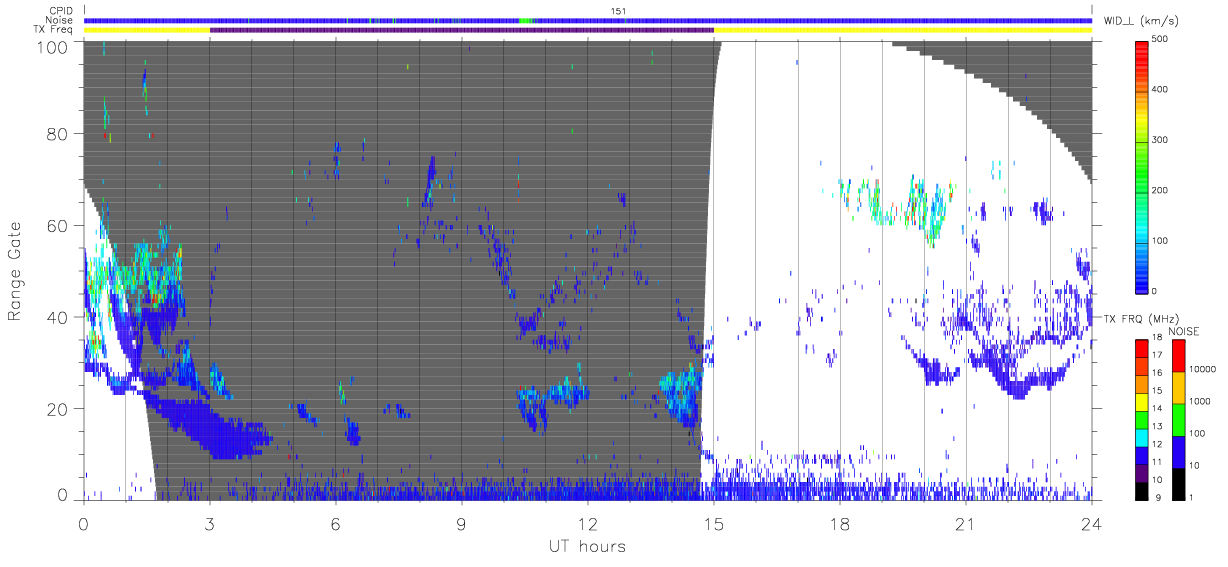Image resolution: width=1228 pixels, height=567 pixels.
Task: Click the Range Gate axis title
Action: pos(16,272)
